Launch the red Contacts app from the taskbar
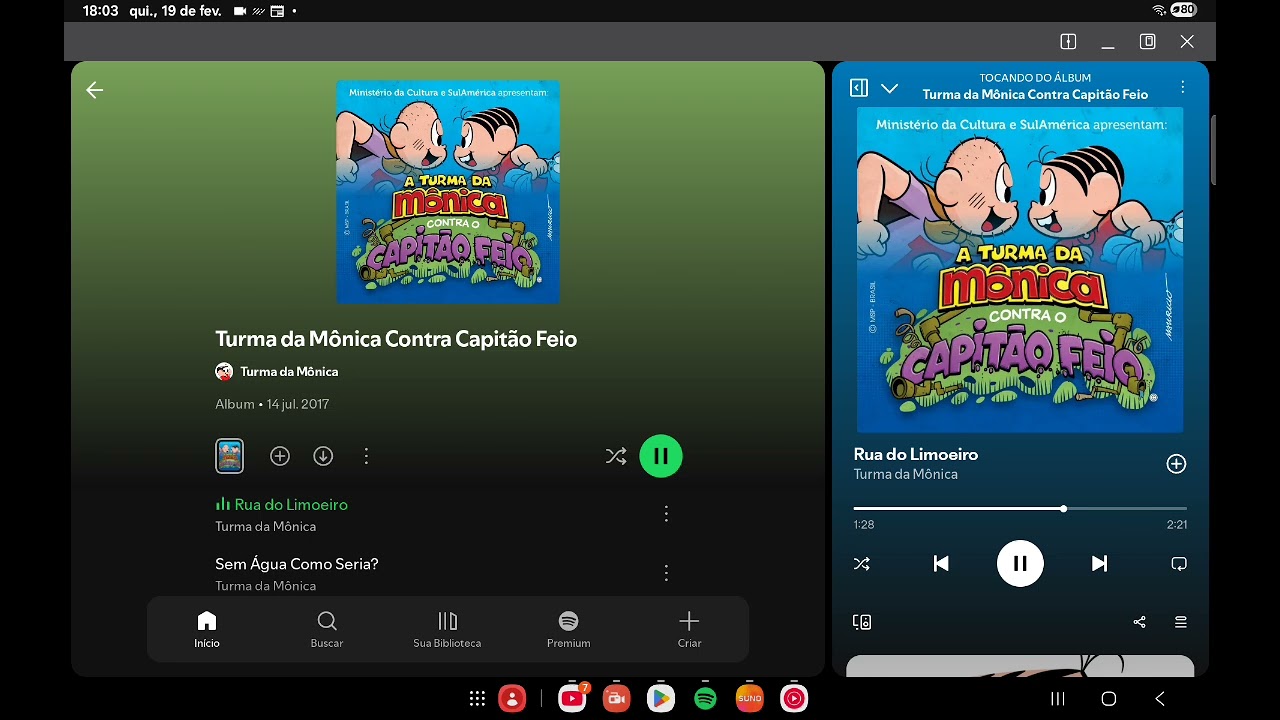 point(512,699)
